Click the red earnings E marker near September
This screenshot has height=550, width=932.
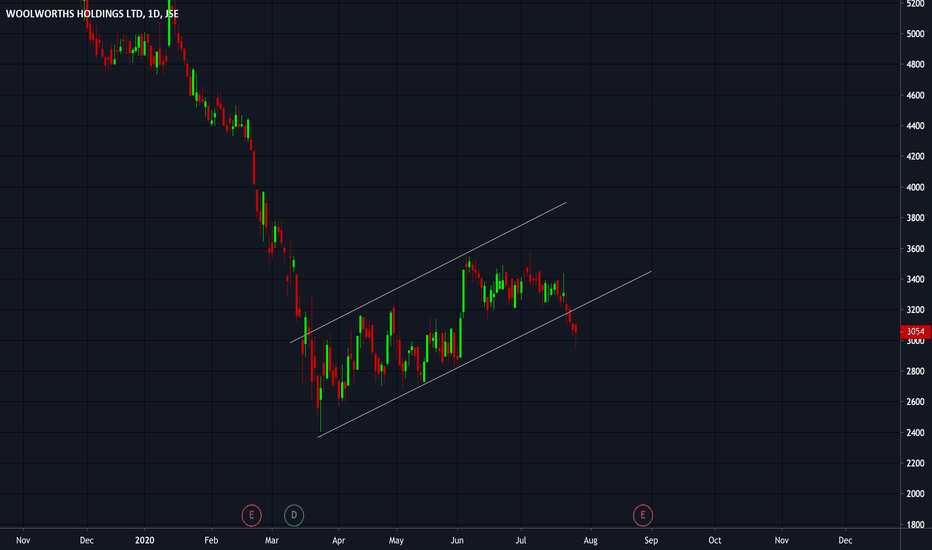[643, 515]
